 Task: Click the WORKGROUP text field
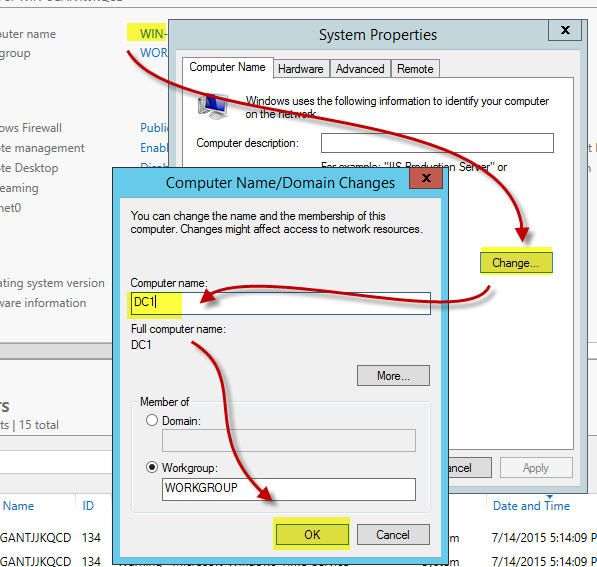coord(289,489)
